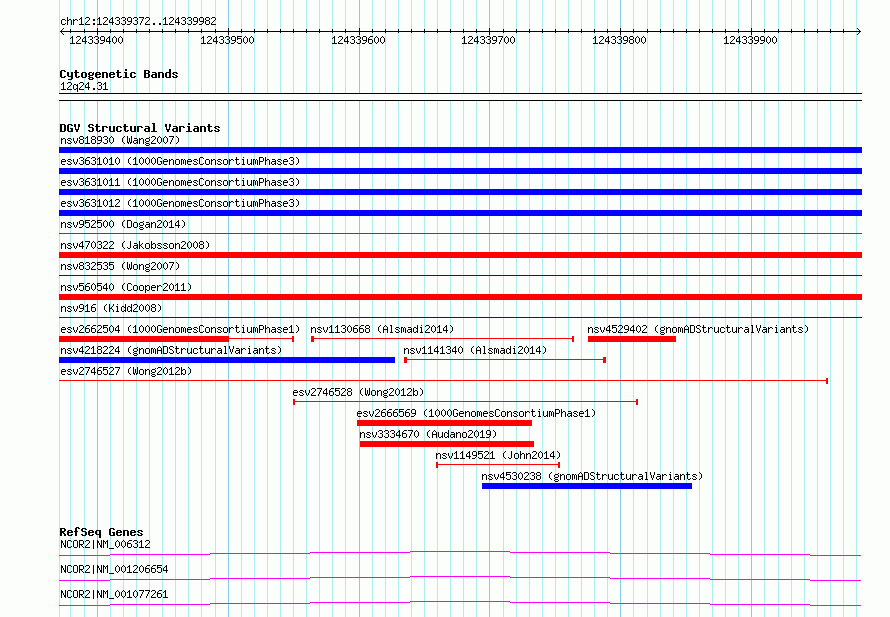Open esv2666569 (1000GenomesConsortiumPhase1) label
Viewport: 890px width, 617px height.
476,413
